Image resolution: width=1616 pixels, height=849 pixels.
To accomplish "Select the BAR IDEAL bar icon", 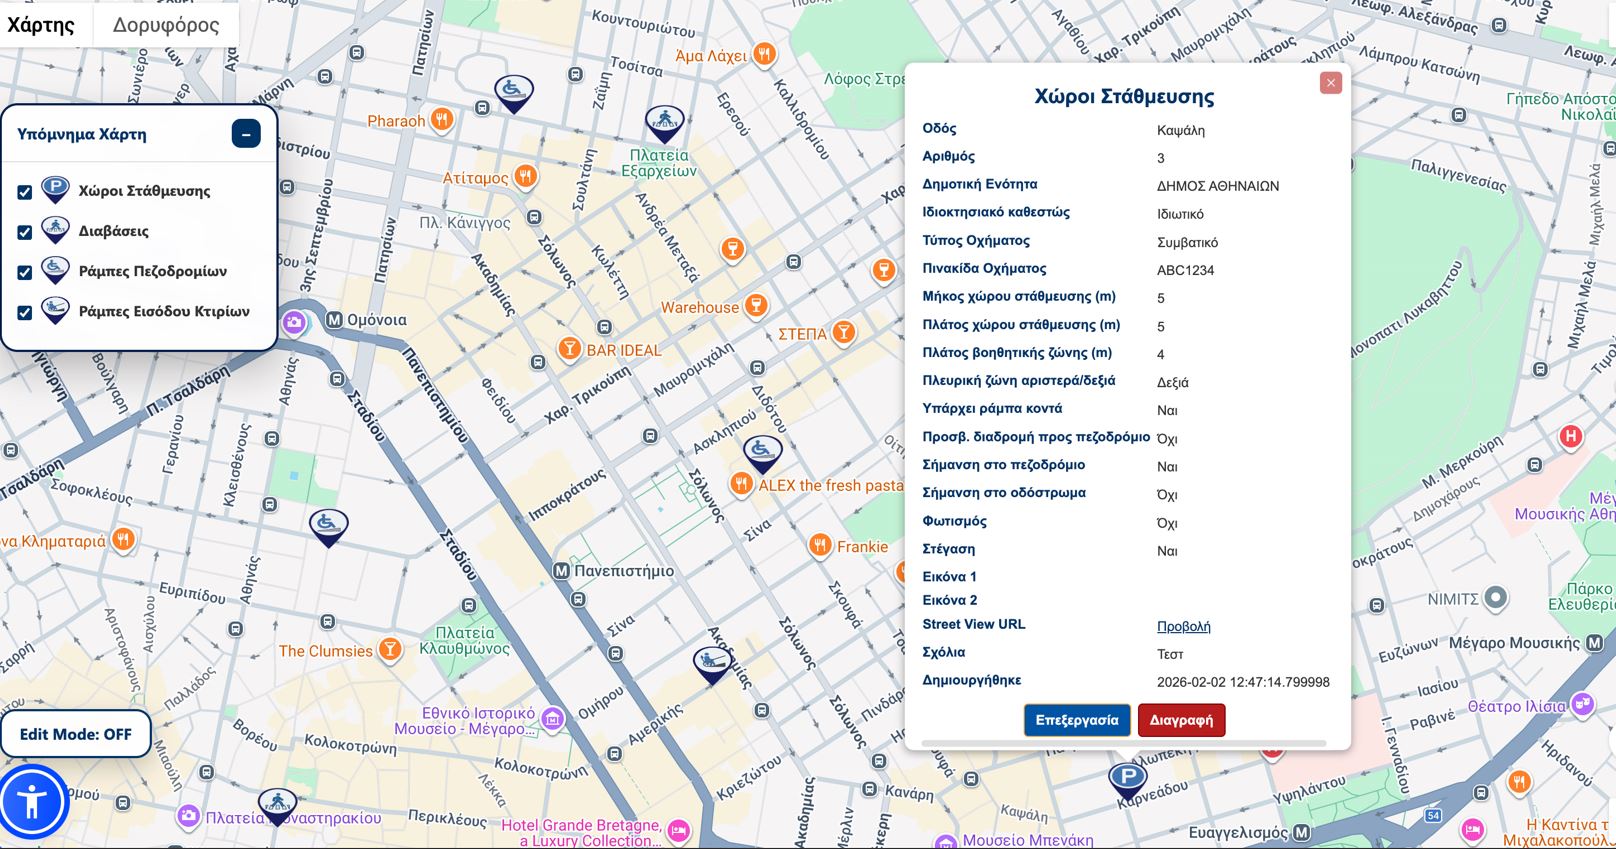I will (x=569, y=349).
